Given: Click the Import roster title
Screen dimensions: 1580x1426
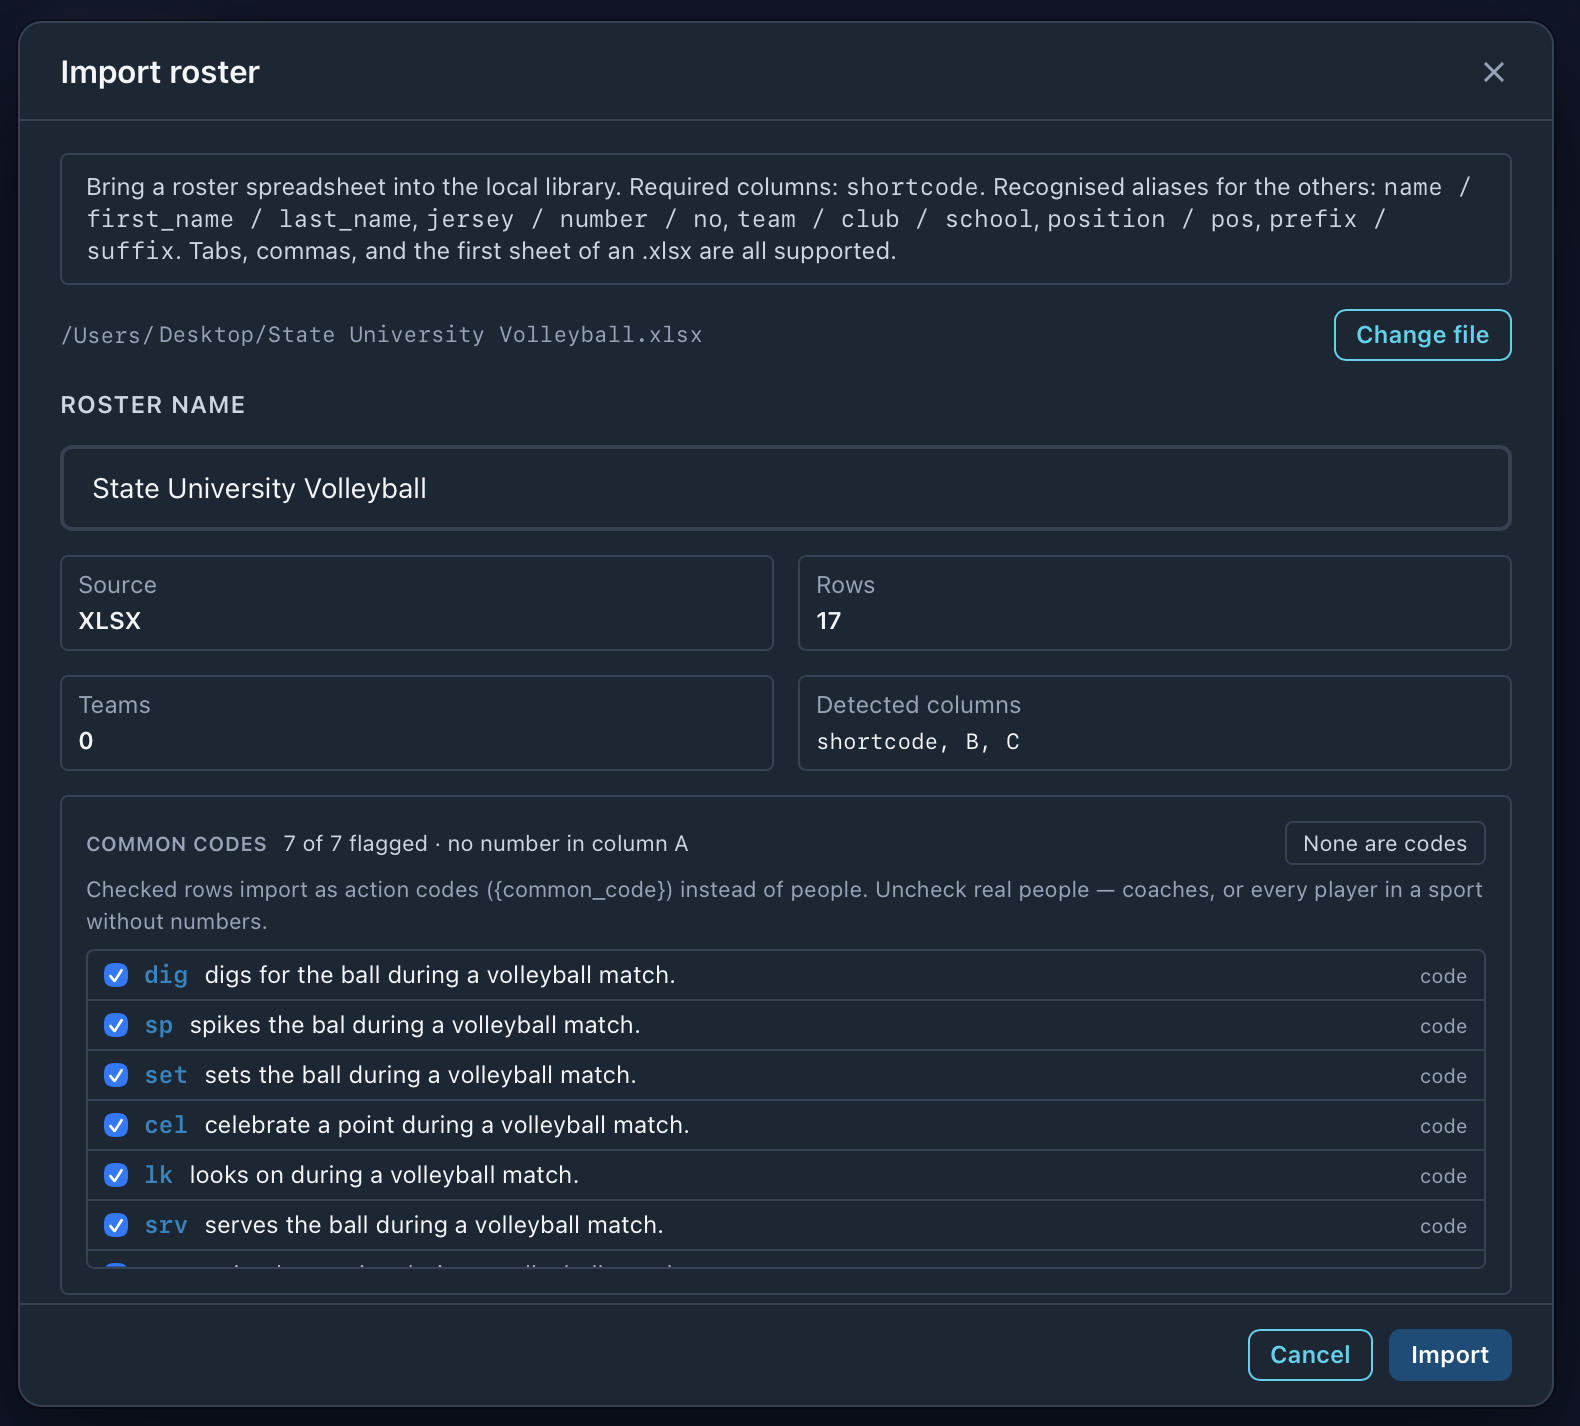Looking at the screenshot, I should pyautogui.click(x=160, y=72).
